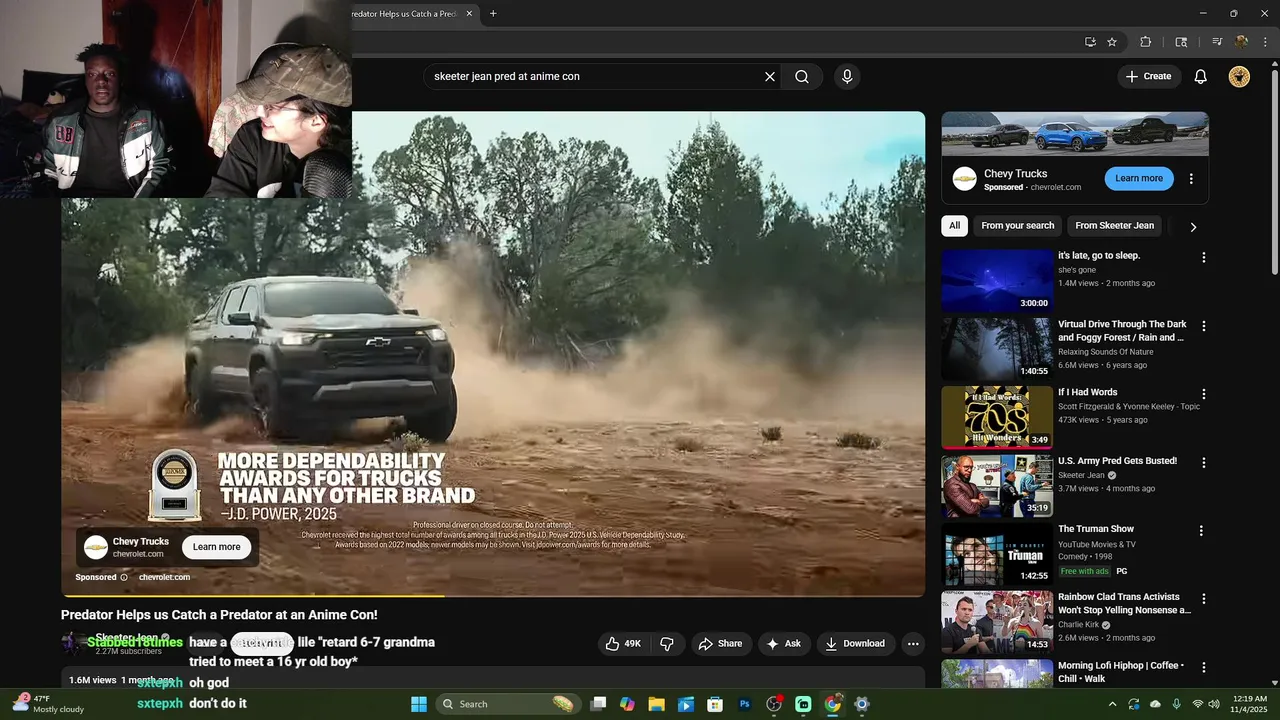Open new browser tab

click(493, 14)
